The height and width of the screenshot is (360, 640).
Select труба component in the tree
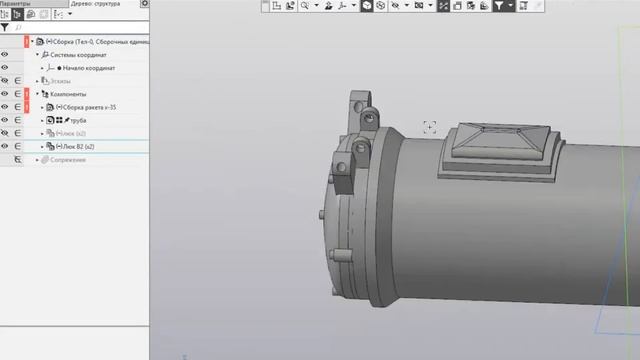point(78,120)
